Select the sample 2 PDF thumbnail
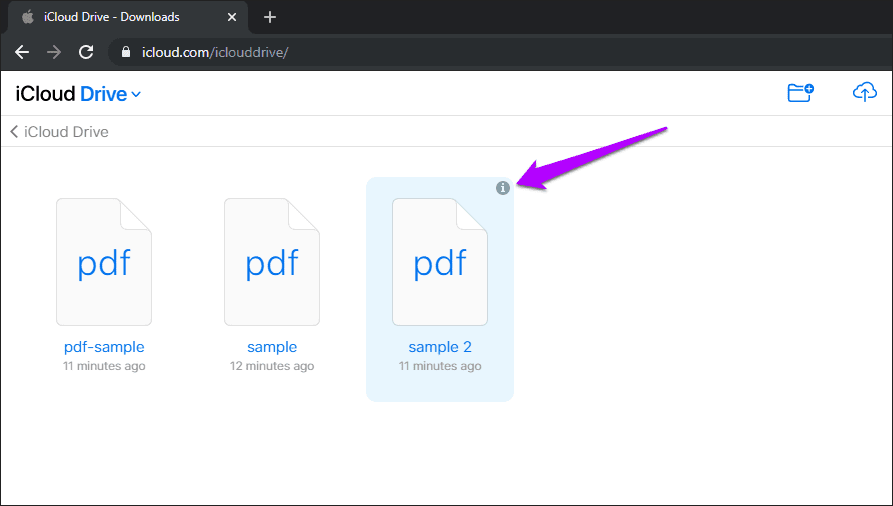The width and height of the screenshot is (893, 506). 440,262
